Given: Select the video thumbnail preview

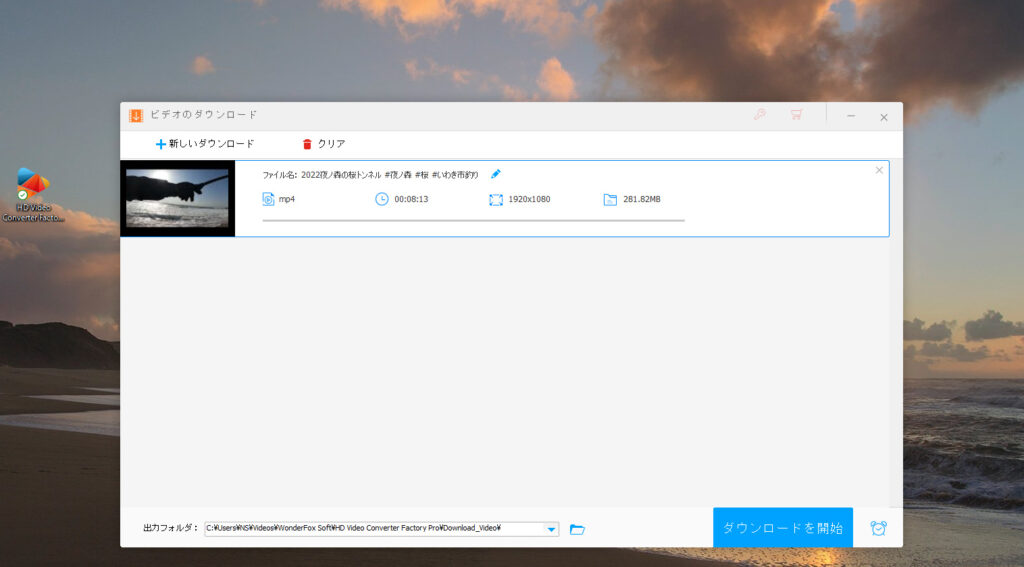Looking at the screenshot, I should (177, 198).
